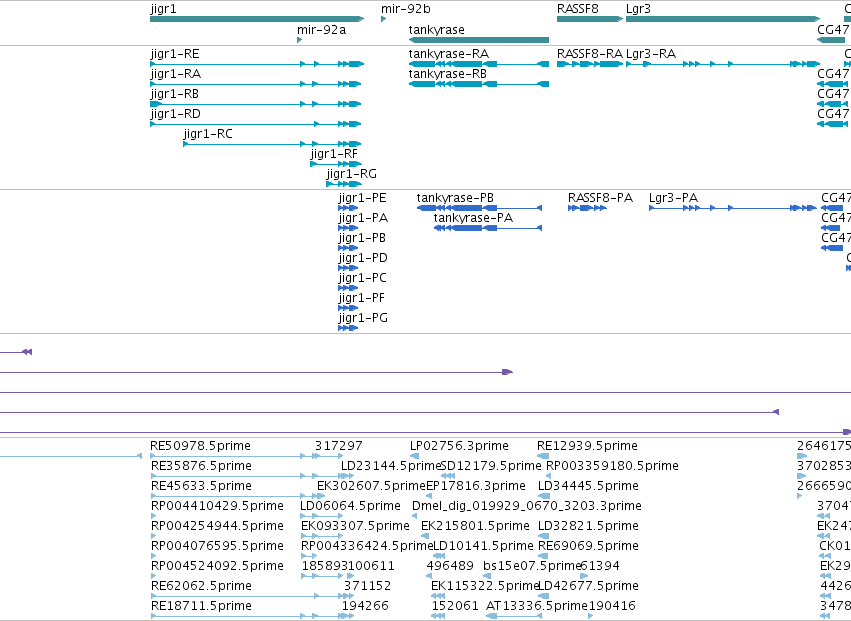Select the jigr1 gene bar
This screenshot has width=851, height=621.
[x=257, y=19]
